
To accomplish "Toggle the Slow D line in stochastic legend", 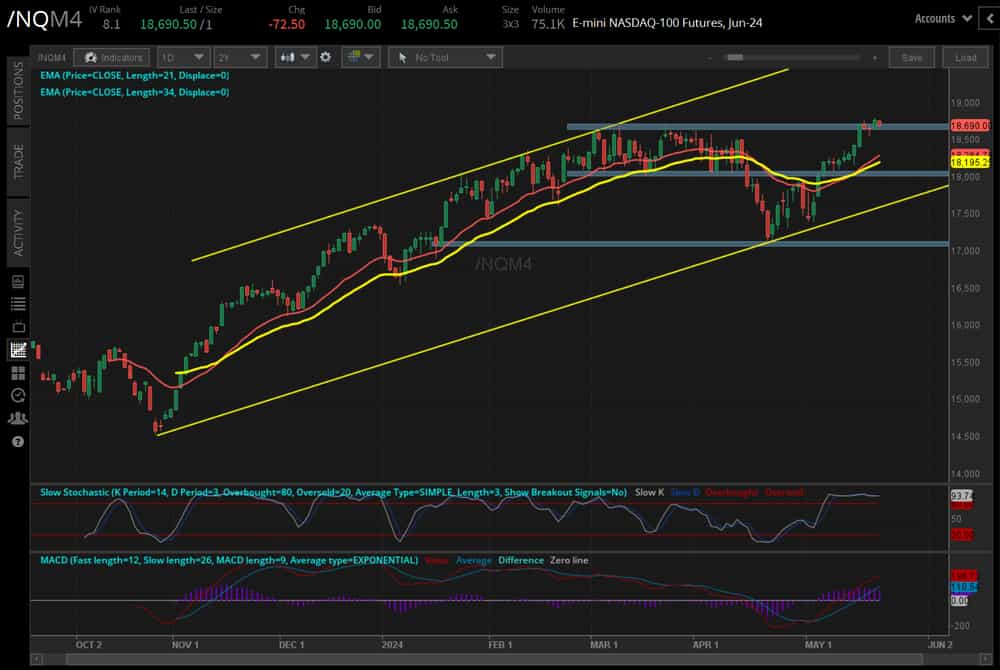I will pyautogui.click(x=684, y=492).
